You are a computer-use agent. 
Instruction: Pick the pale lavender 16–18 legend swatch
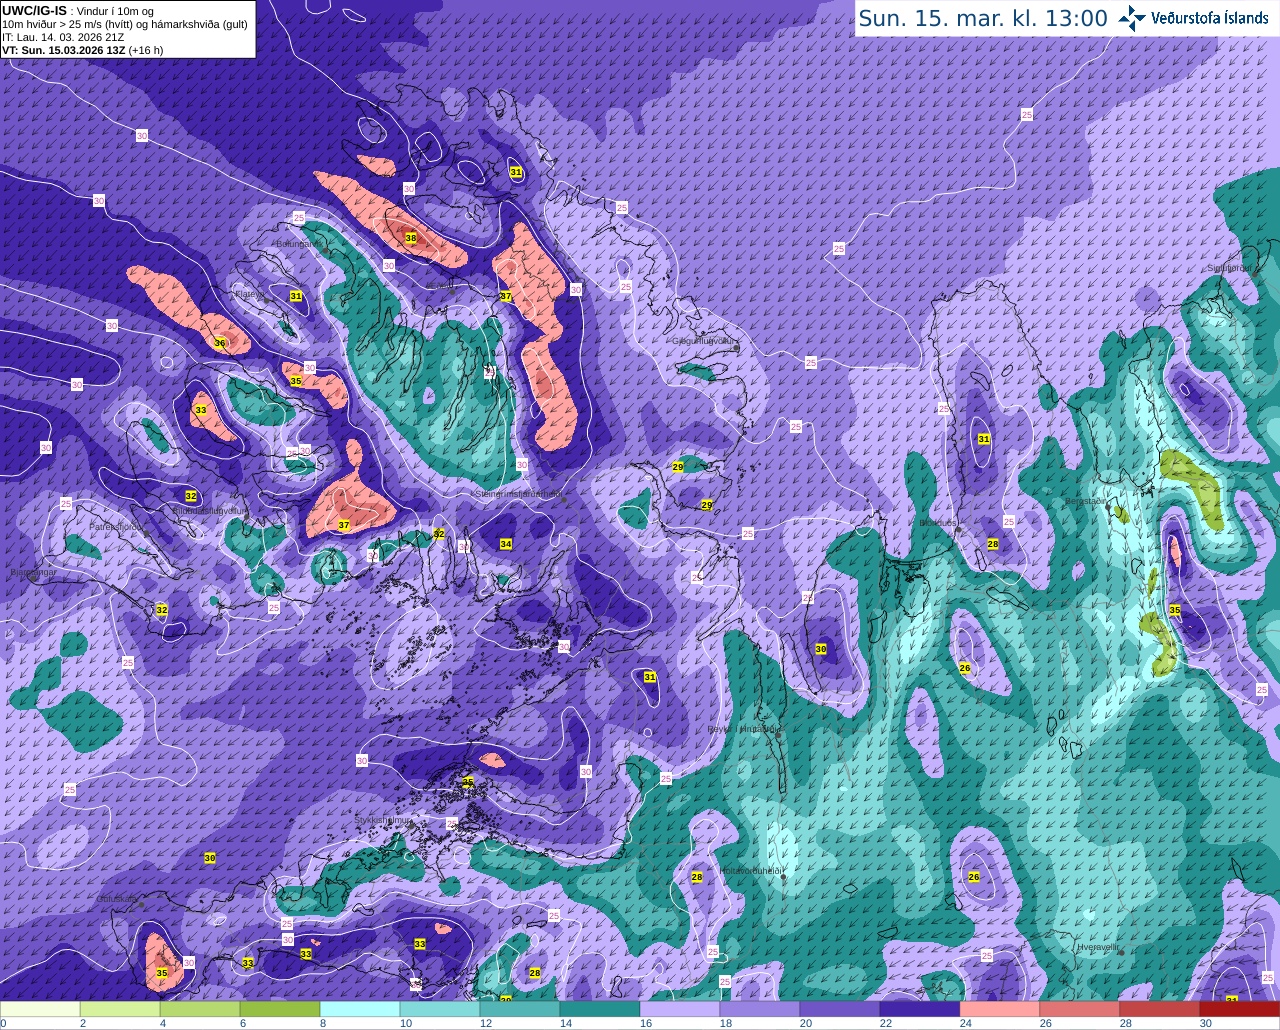(x=680, y=1009)
